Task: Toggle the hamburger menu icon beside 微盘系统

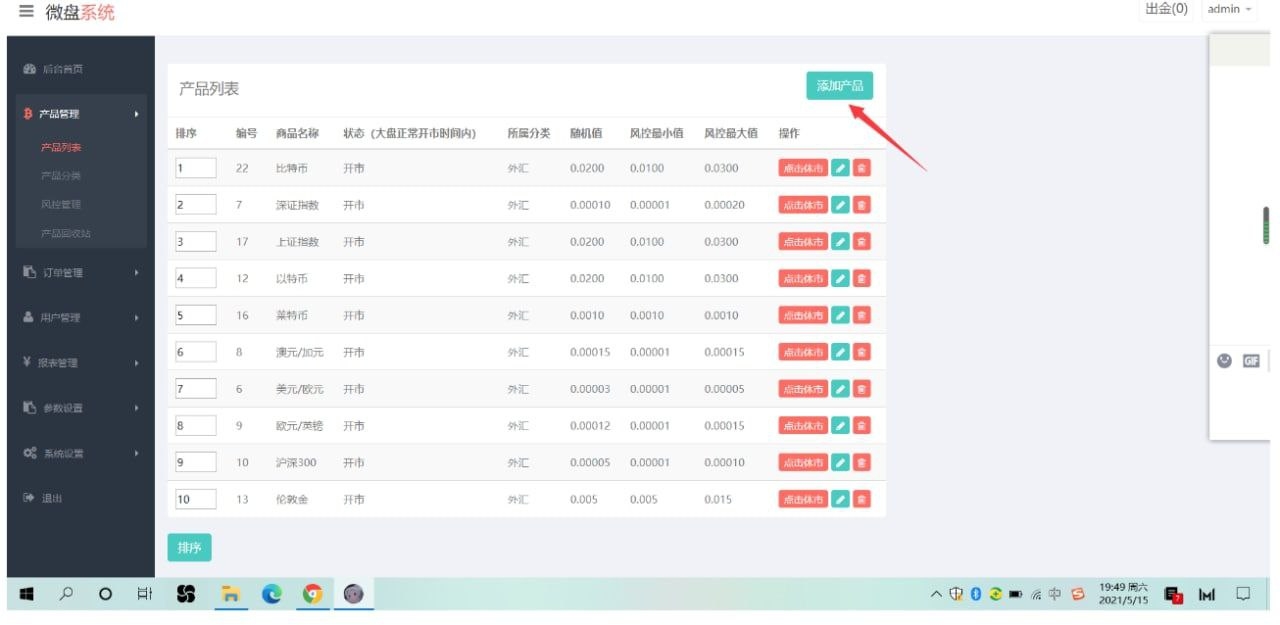Action: coord(26,12)
